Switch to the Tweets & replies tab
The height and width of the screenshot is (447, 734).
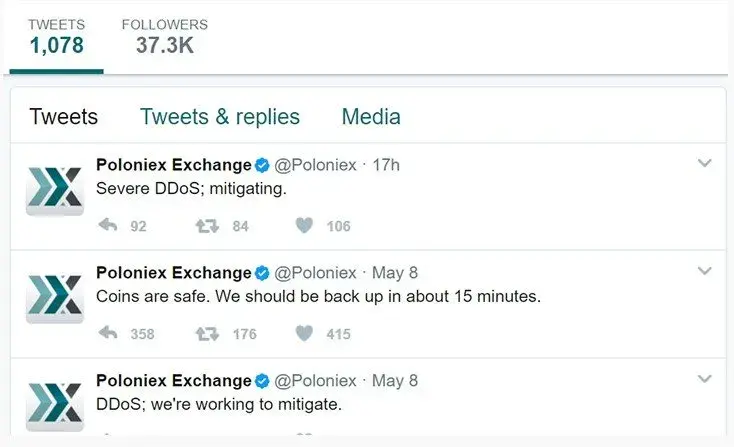tap(220, 116)
